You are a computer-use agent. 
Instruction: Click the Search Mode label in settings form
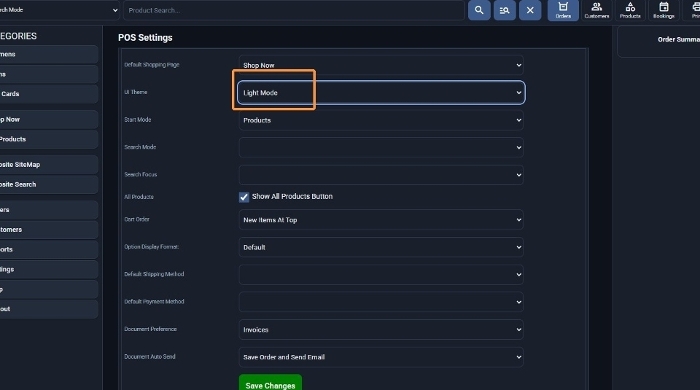[140, 147]
